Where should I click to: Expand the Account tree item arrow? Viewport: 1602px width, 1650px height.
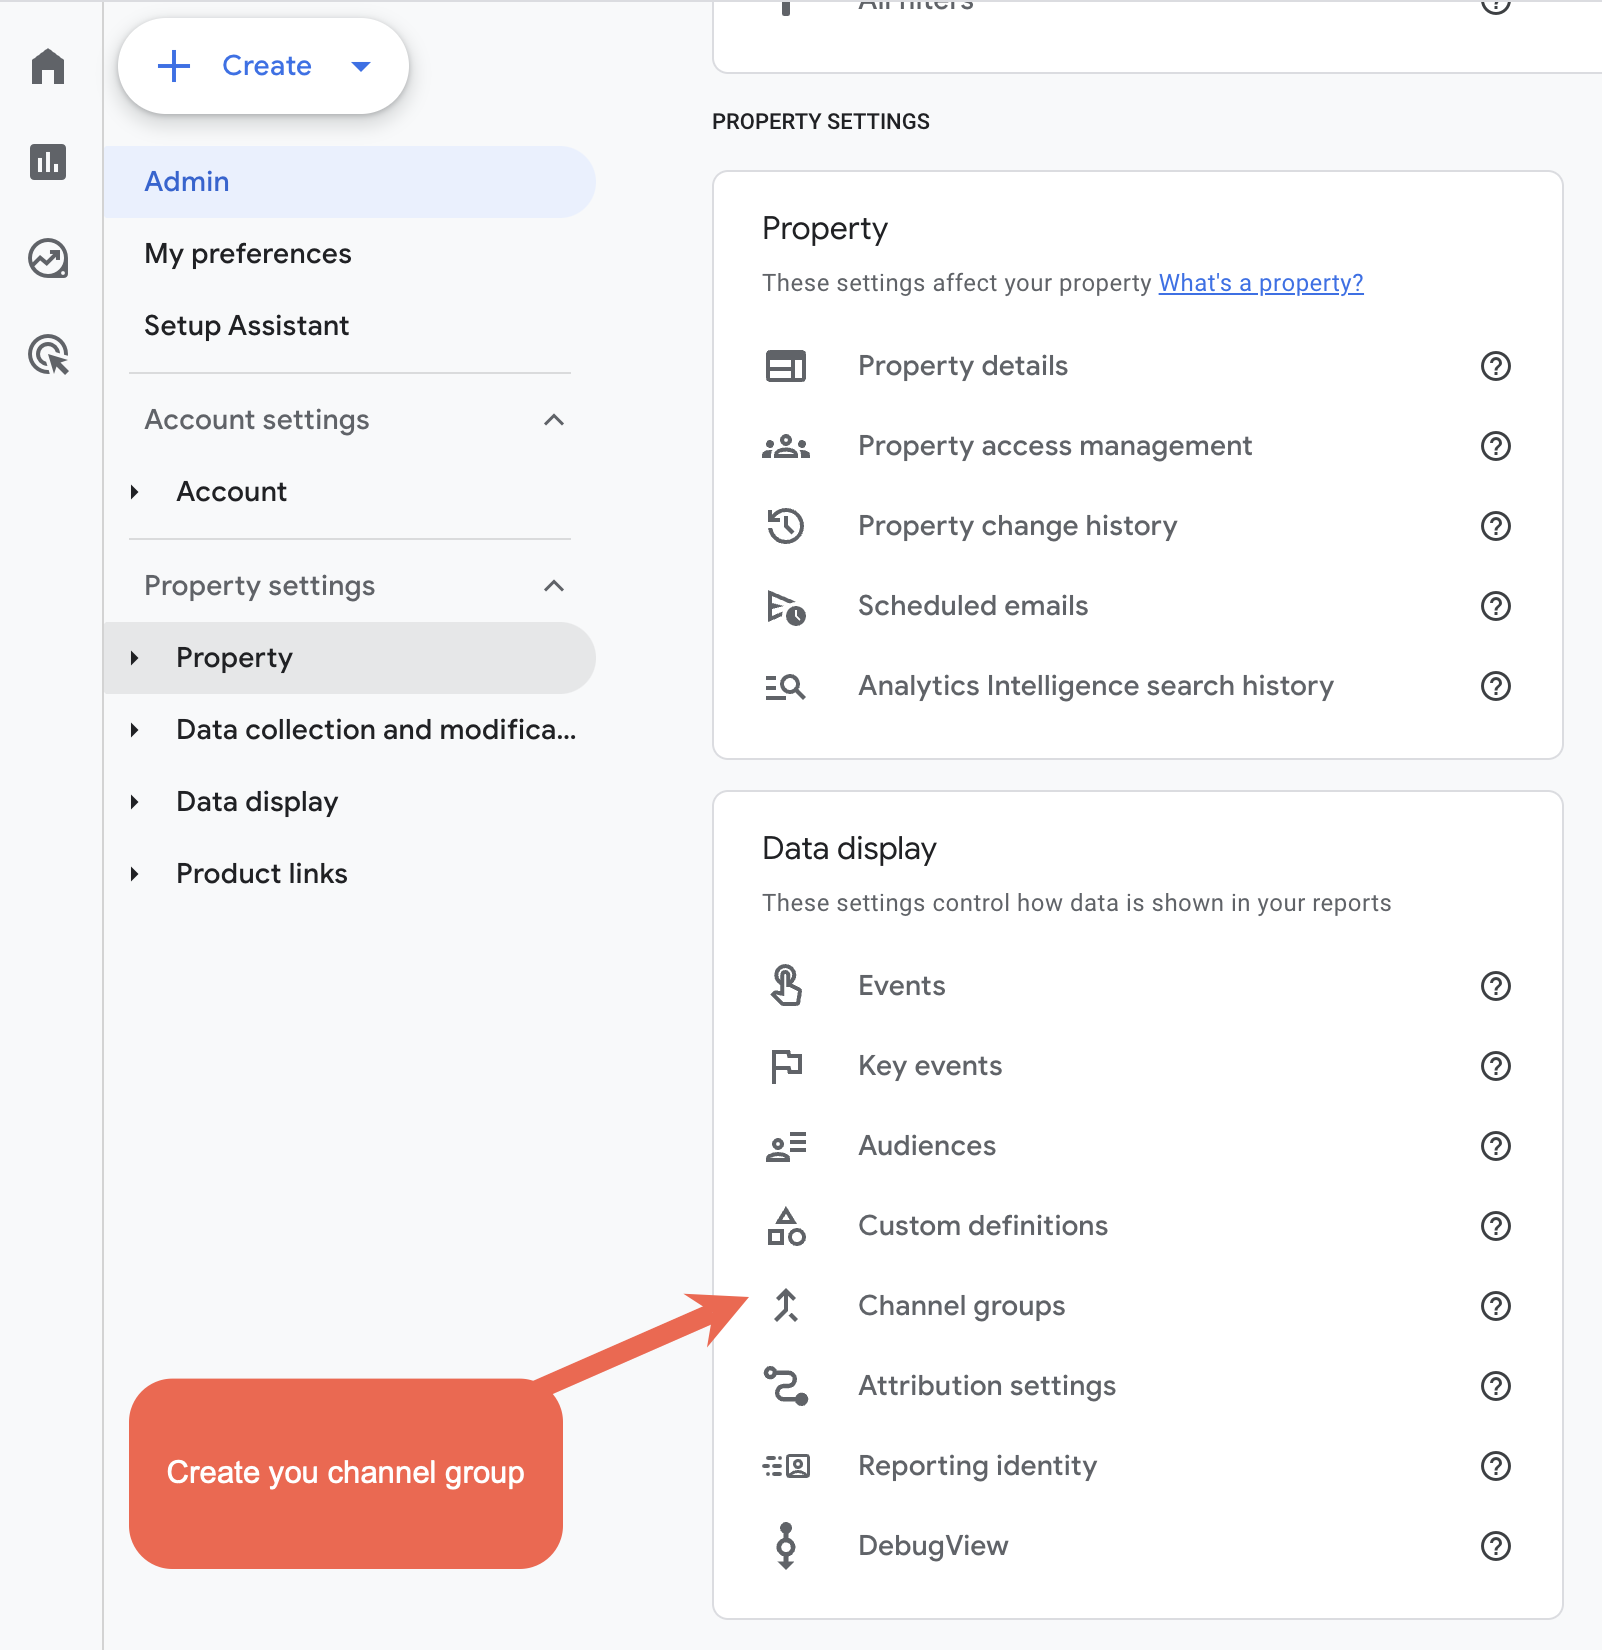[x=134, y=492]
